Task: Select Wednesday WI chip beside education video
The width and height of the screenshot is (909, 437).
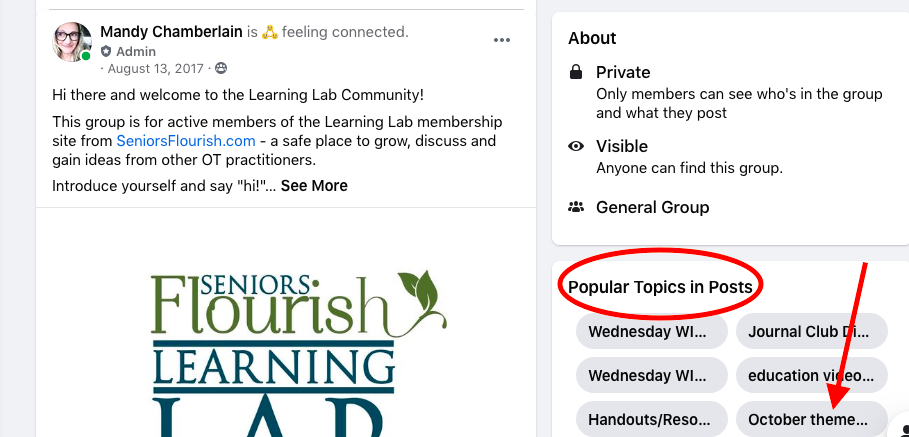Action: click(x=651, y=376)
